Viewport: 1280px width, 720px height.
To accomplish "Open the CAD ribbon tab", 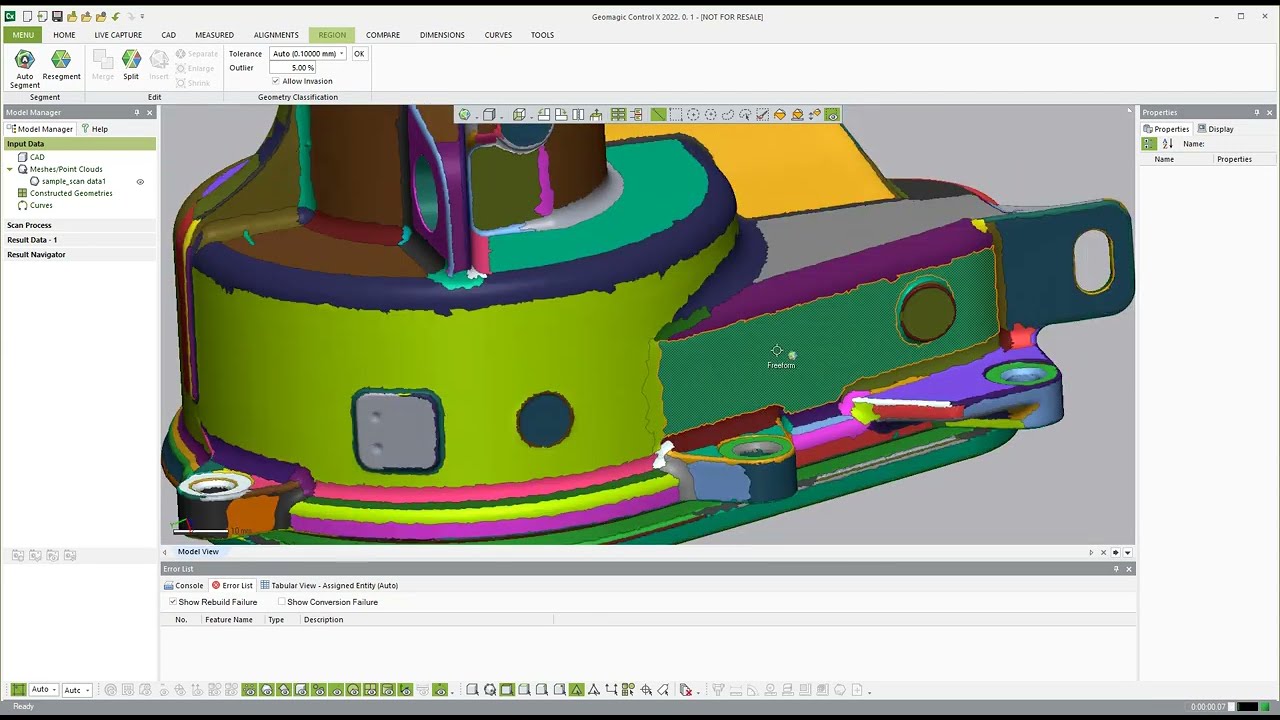I will pyautogui.click(x=168, y=35).
